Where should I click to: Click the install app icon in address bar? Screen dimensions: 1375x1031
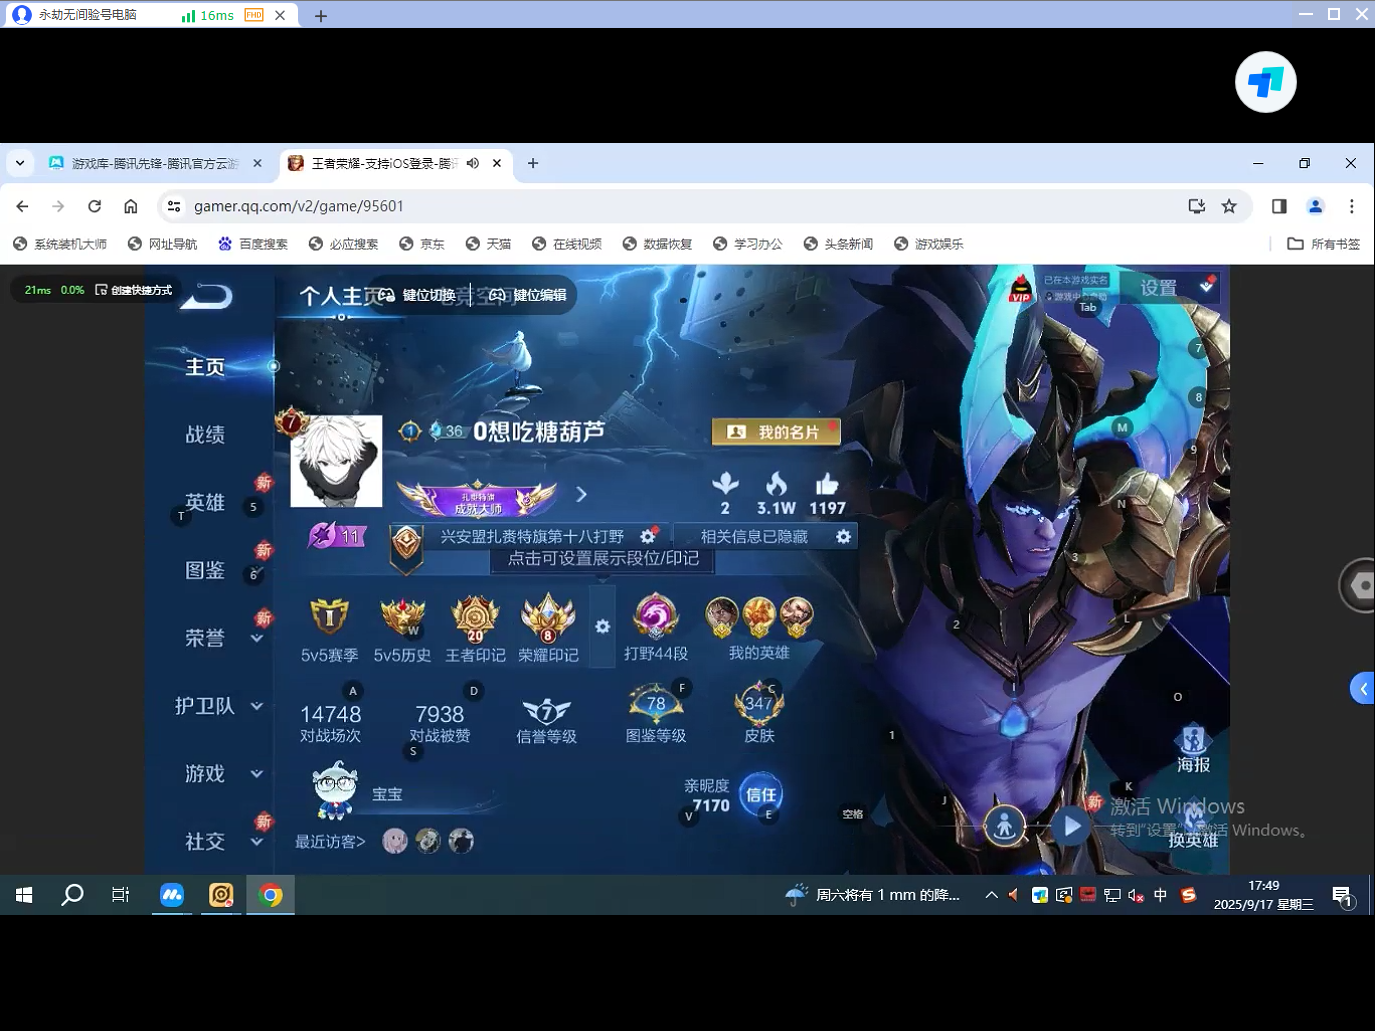[1196, 206]
